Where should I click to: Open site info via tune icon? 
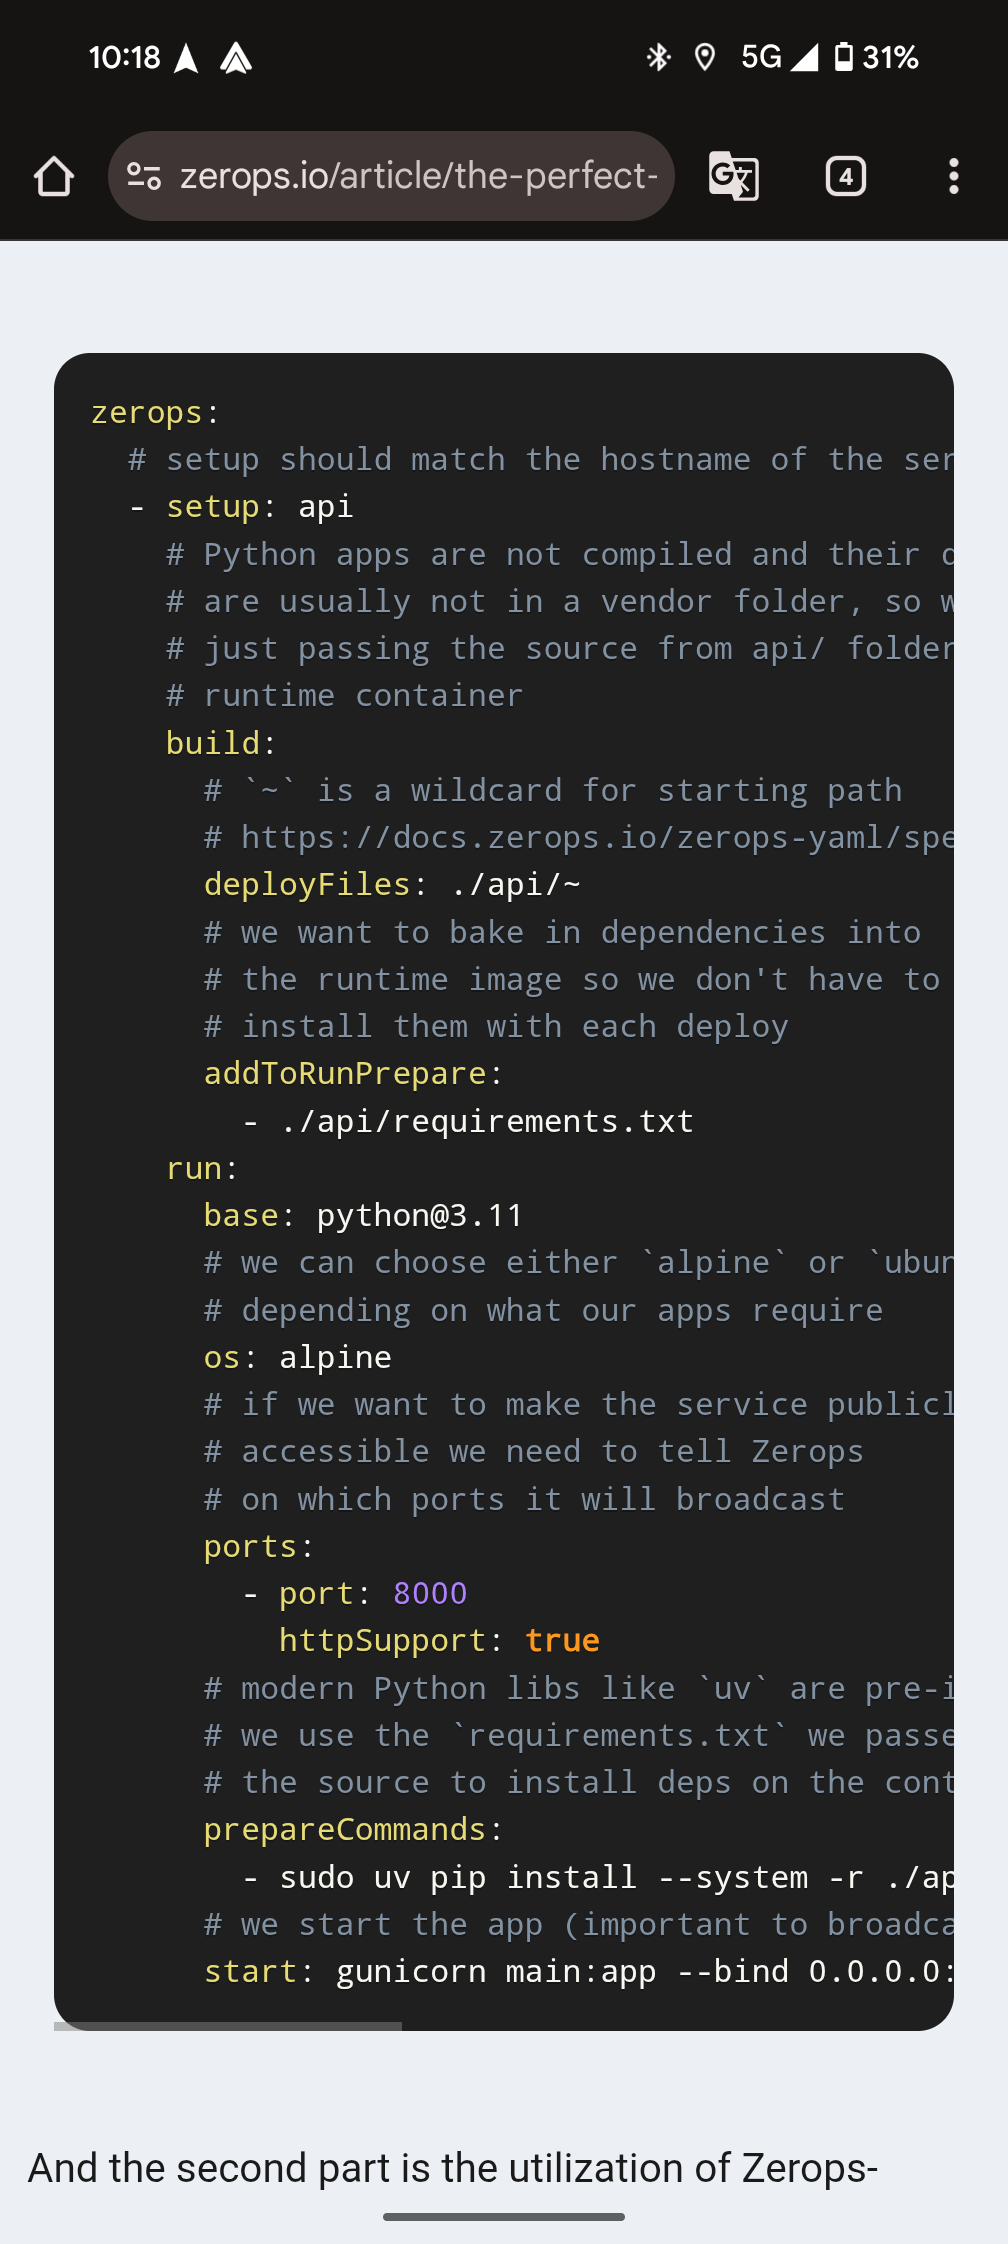(x=144, y=177)
